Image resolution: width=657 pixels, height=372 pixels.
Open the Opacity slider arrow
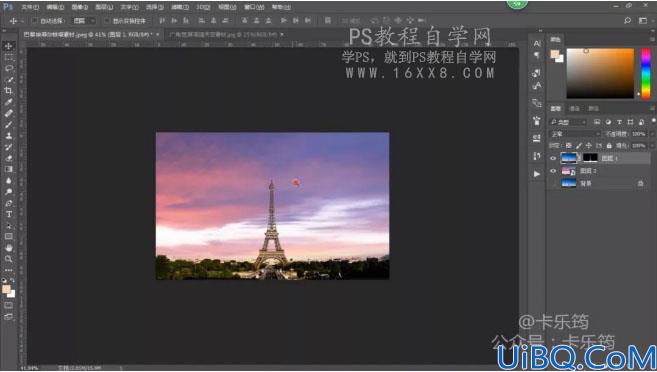(652, 134)
